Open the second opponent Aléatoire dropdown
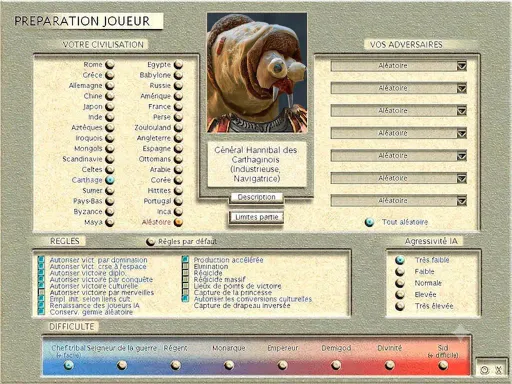This screenshot has width=512, height=384. [399, 88]
